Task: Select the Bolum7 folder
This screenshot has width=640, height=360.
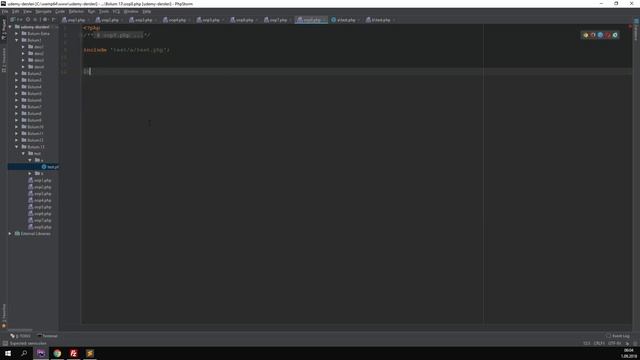Action: click(x=31, y=107)
